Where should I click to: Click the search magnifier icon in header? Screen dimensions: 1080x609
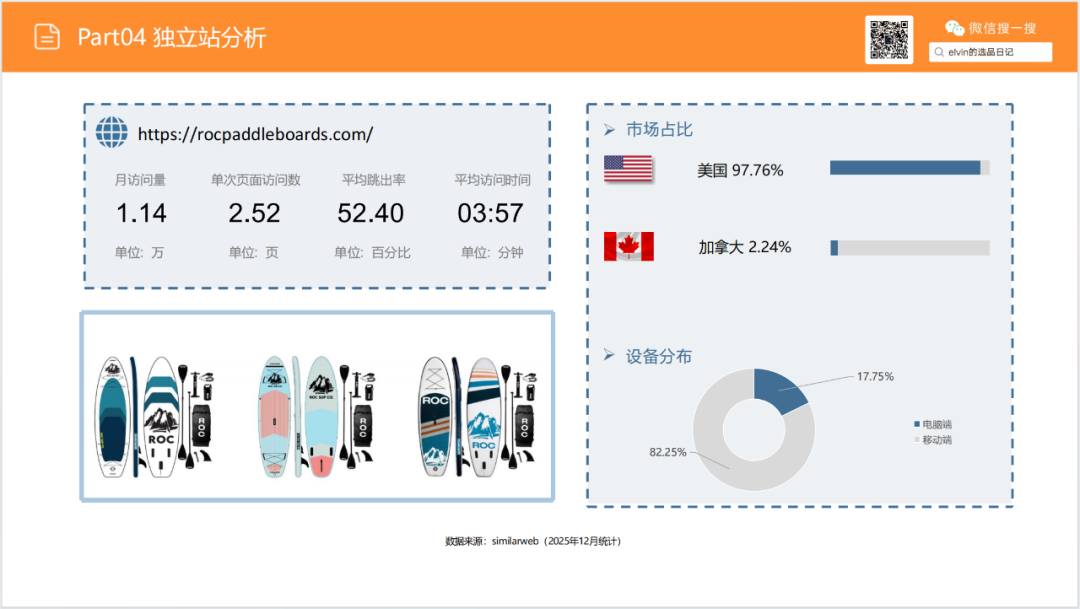tap(939, 52)
